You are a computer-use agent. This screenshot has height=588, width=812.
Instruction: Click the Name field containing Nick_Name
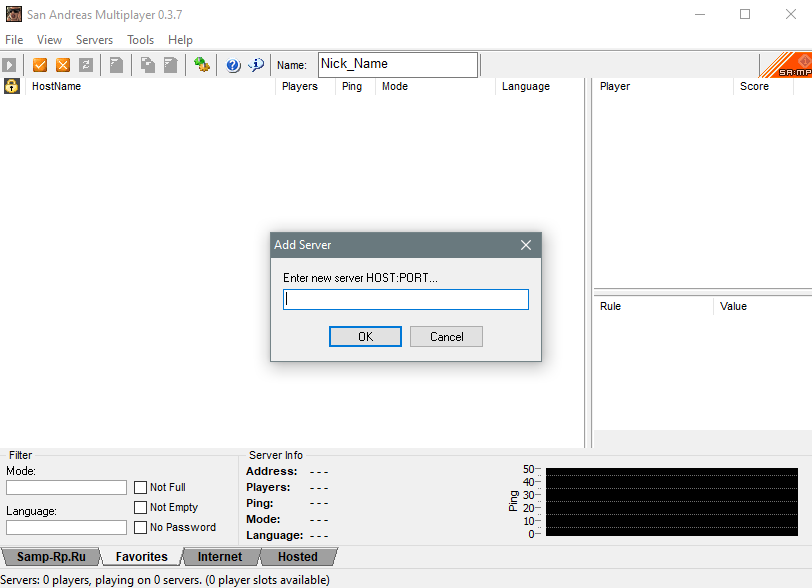[398, 65]
